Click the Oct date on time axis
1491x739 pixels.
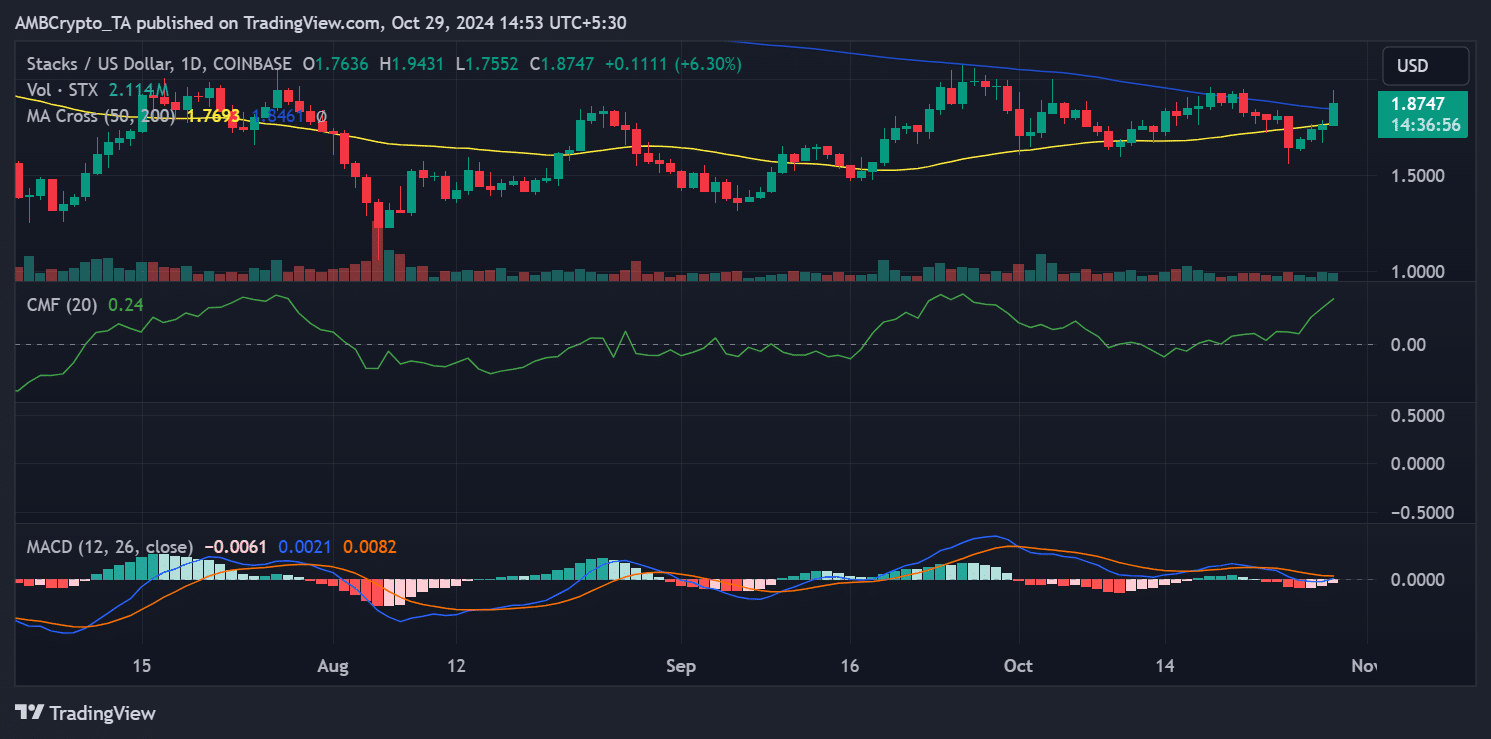click(1018, 665)
